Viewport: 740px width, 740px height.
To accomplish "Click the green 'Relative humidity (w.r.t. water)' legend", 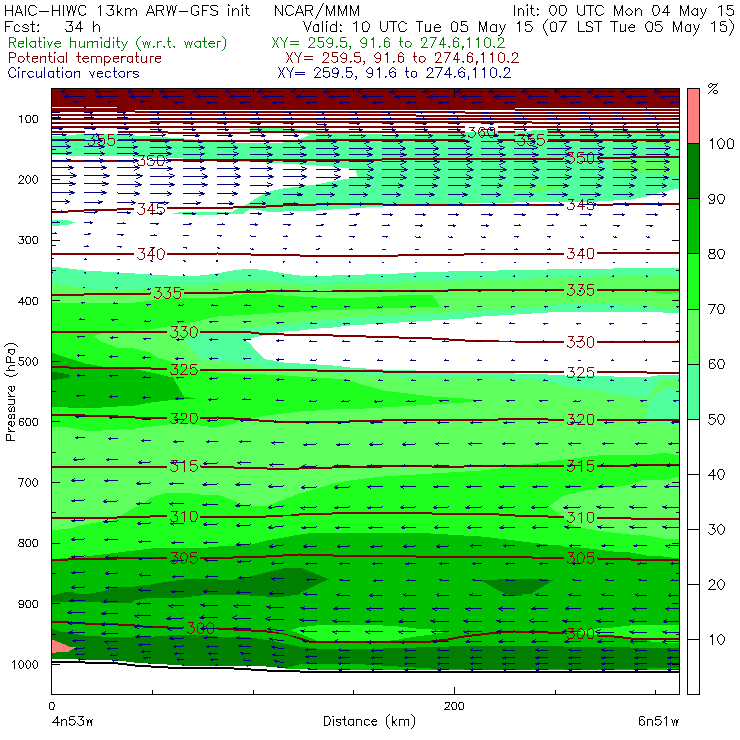I will click(118, 43).
